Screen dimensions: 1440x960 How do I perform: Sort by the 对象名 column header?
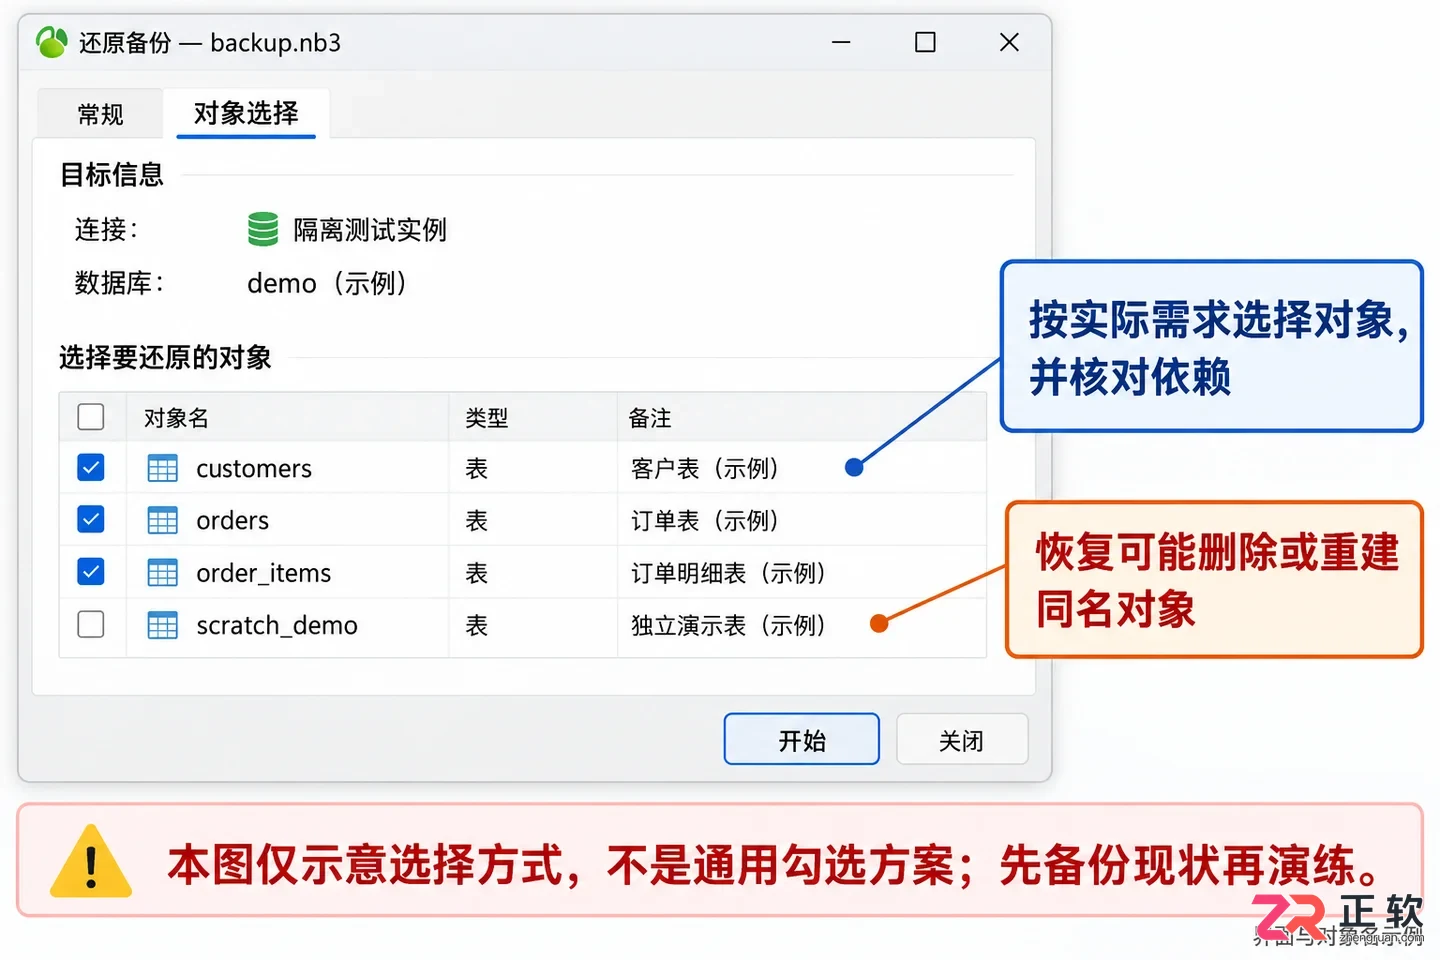pyautogui.click(x=288, y=417)
